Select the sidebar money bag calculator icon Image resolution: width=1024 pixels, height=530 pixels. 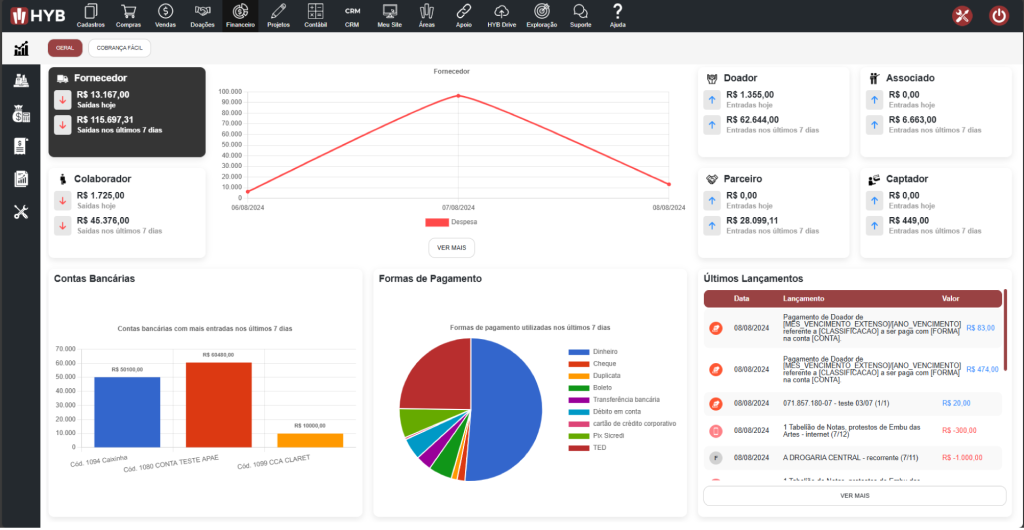click(x=21, y=114)
